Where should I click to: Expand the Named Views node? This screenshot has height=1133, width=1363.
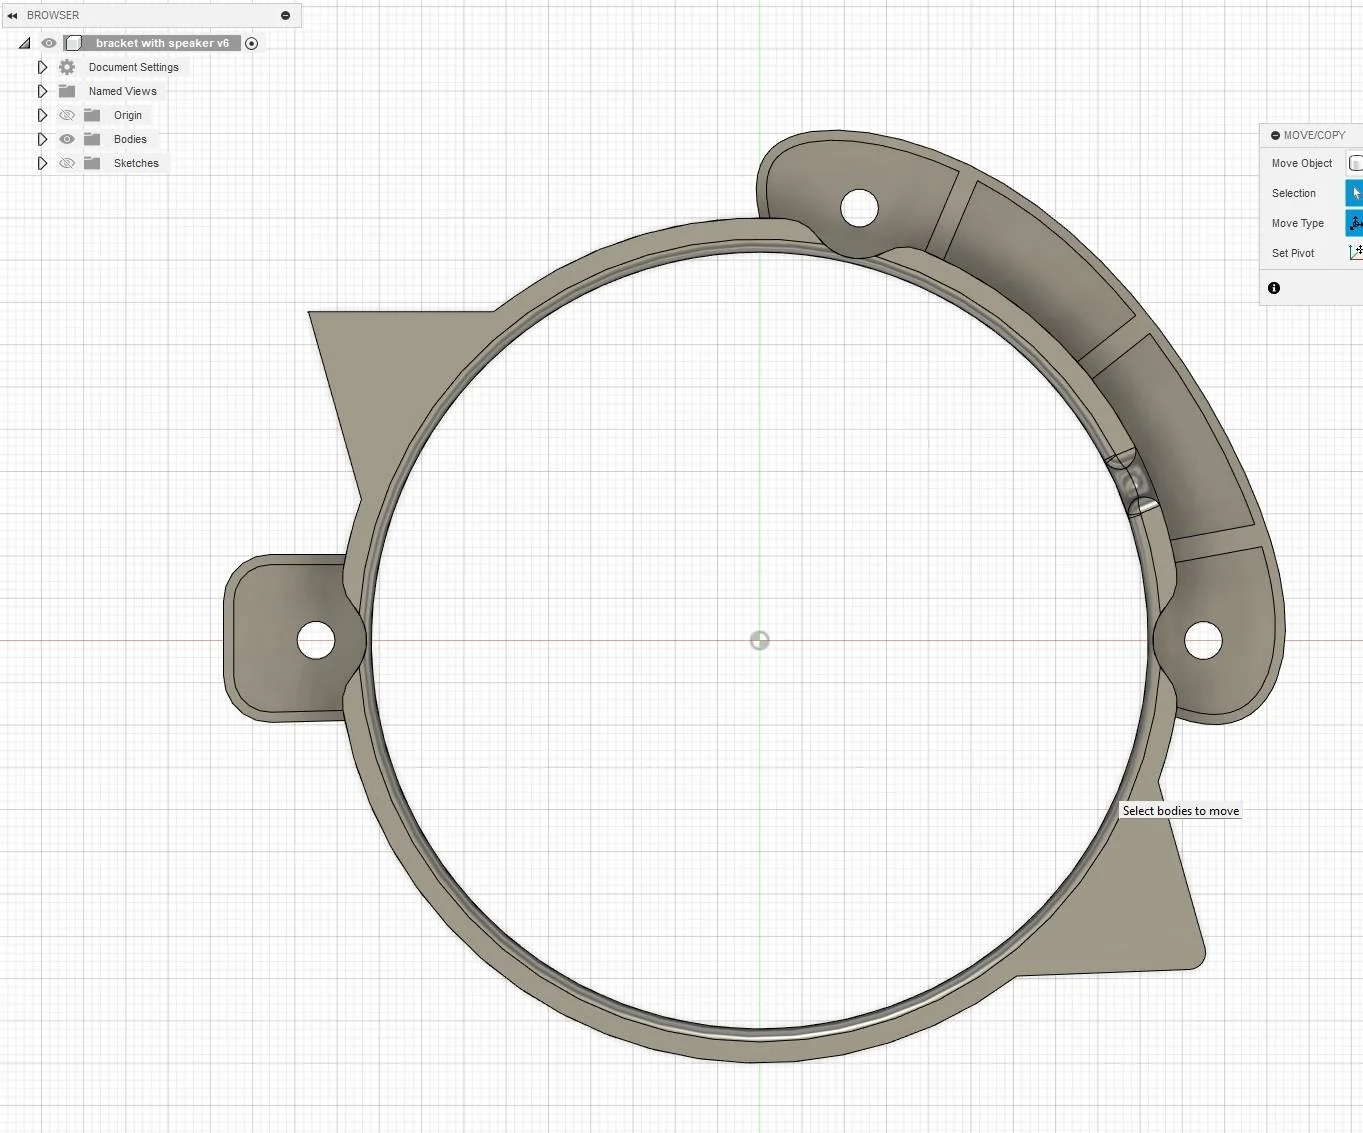point(42,91)
